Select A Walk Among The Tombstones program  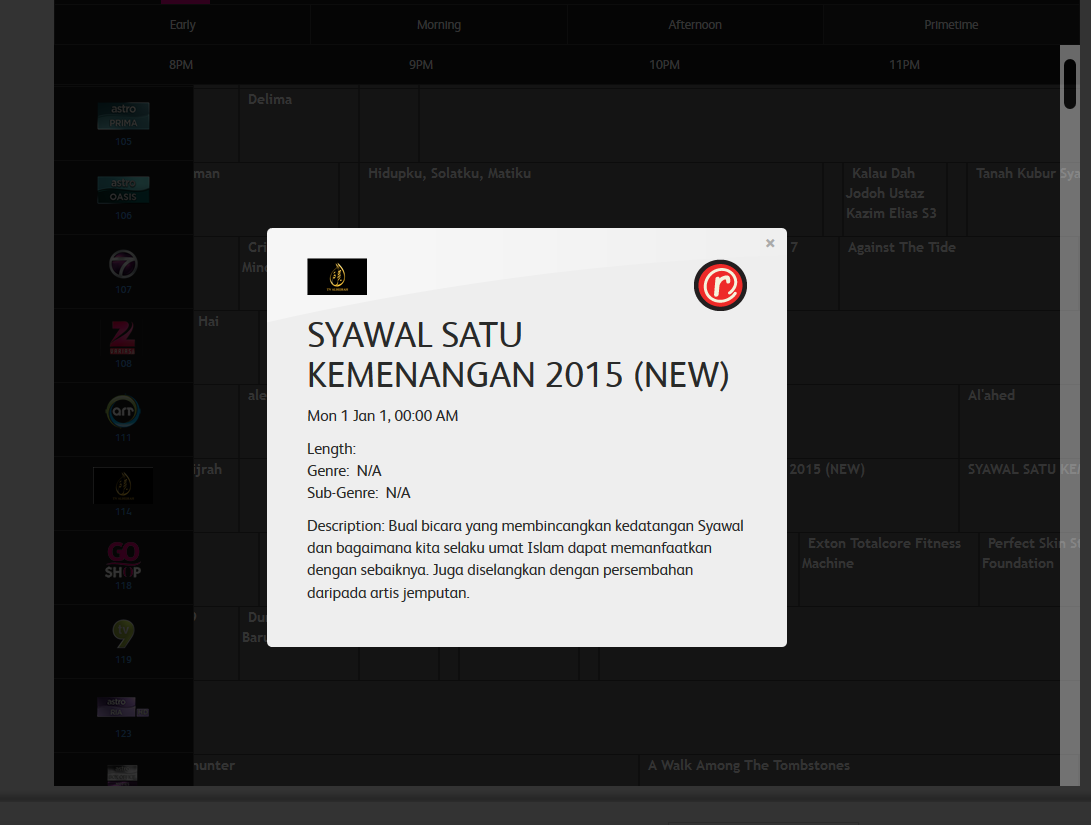[749, 765]
